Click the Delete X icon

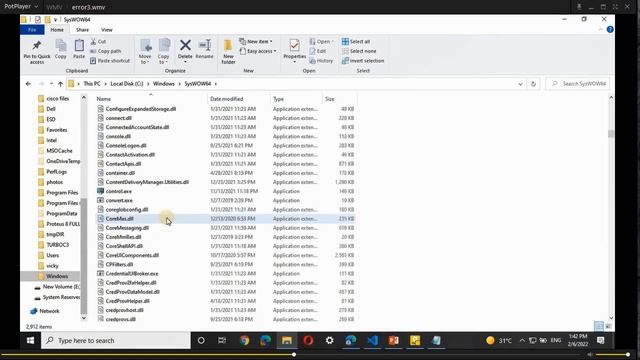click(x=185, y=45)
